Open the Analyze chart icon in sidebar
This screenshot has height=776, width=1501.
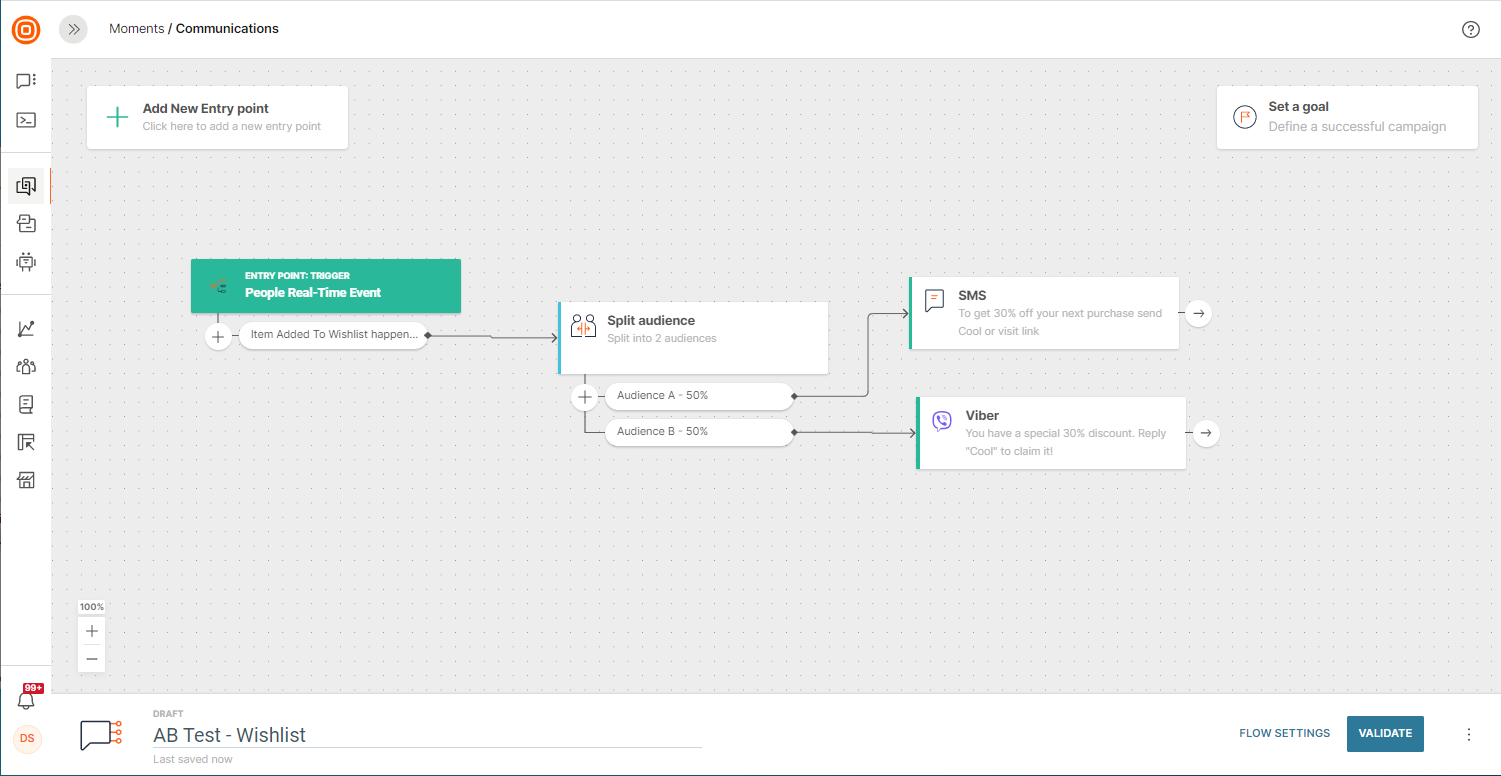(26, 328)
